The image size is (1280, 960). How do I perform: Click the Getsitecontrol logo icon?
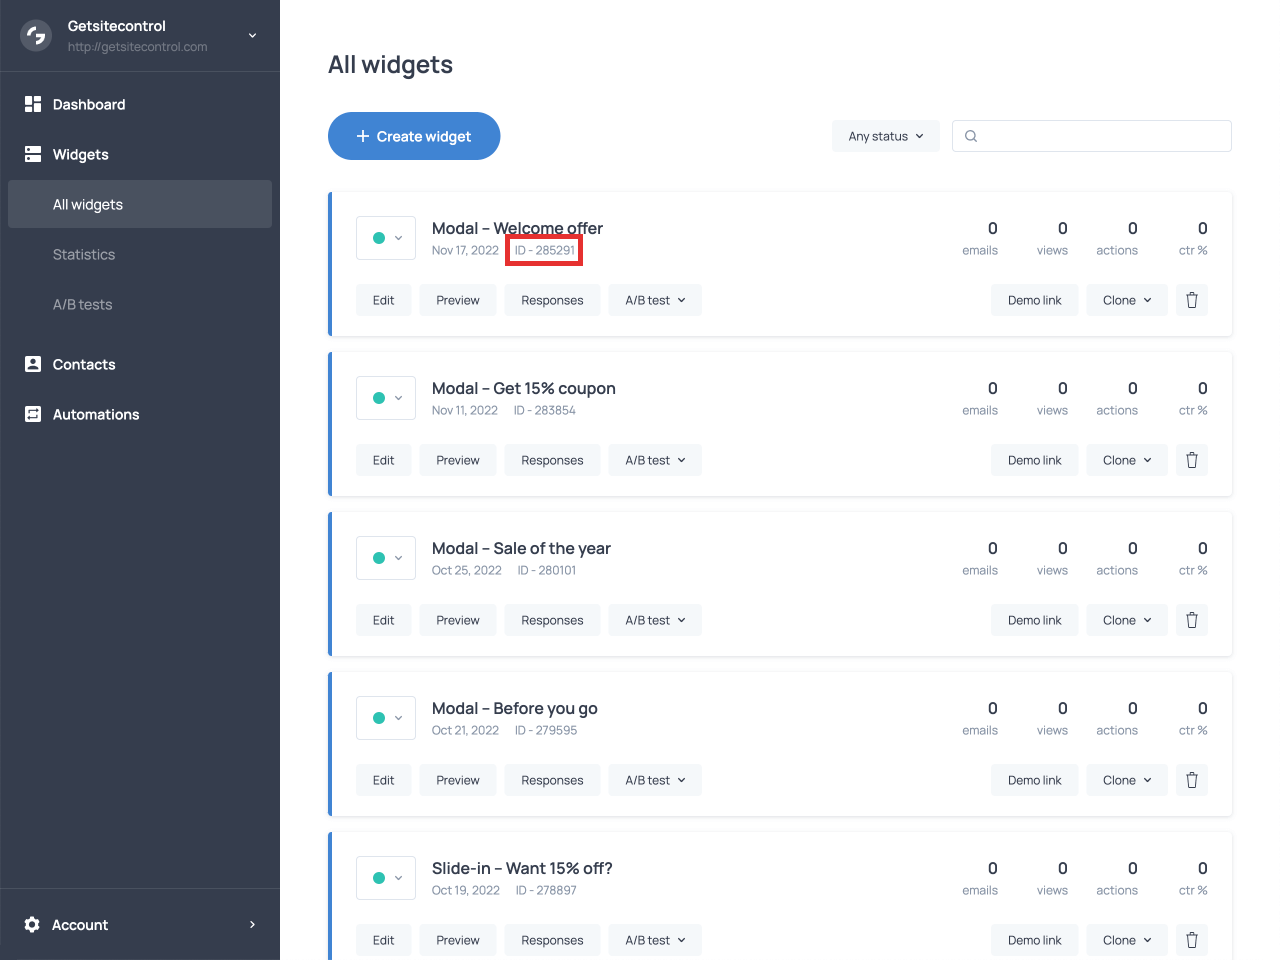(x=36, y=36)
